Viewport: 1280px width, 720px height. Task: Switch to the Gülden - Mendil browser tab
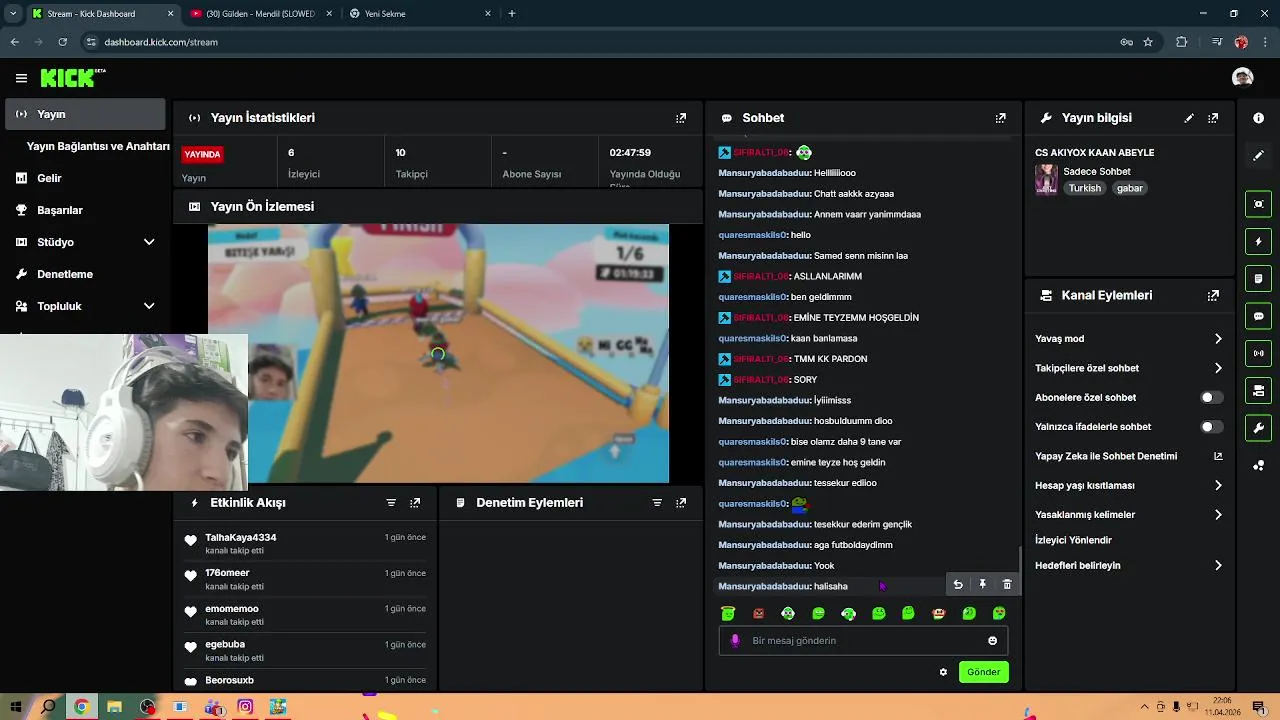point(260,14)
